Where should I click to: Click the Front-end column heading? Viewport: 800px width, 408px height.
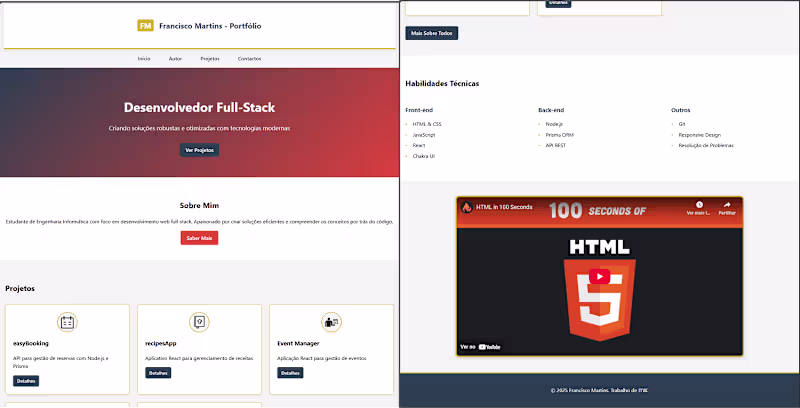click(419, 110)
